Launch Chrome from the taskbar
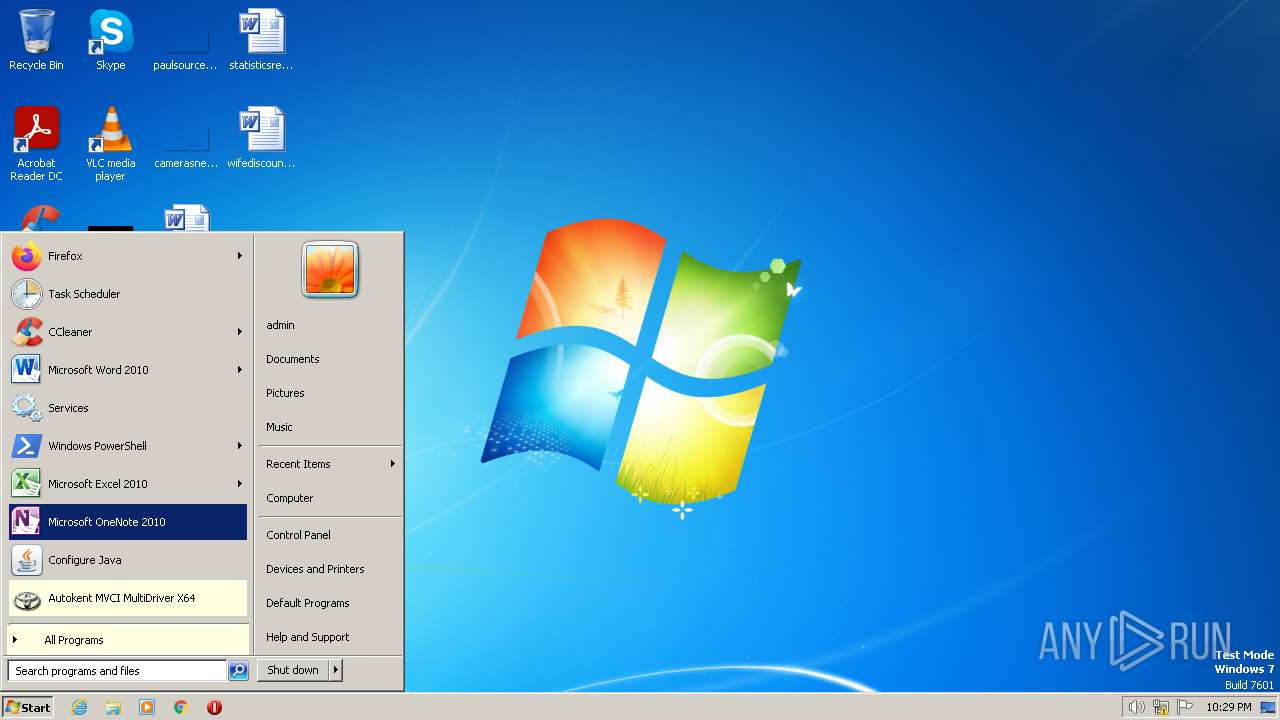This screenshot has height=720, width=1280. pos(181,707)
